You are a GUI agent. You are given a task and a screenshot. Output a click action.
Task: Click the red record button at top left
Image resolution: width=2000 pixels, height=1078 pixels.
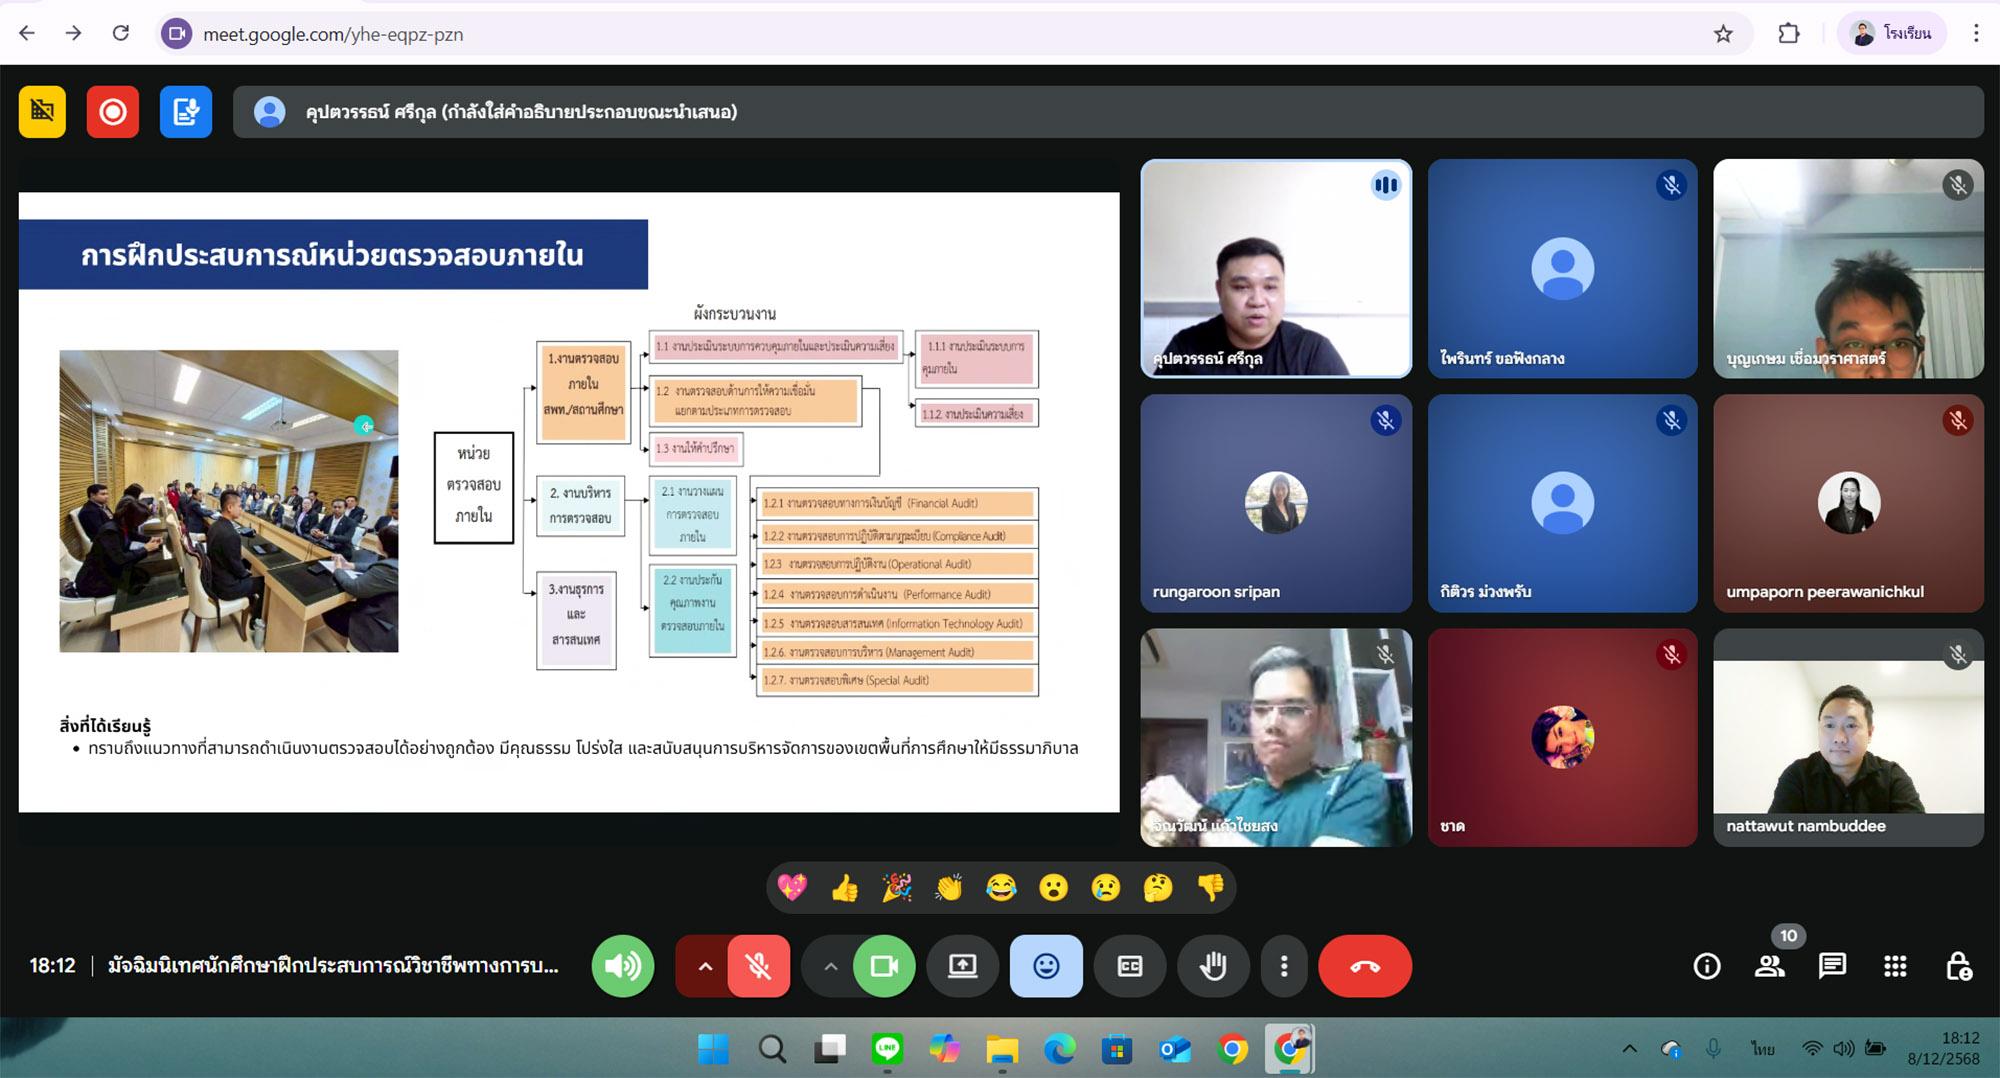(x=112, y=111)
